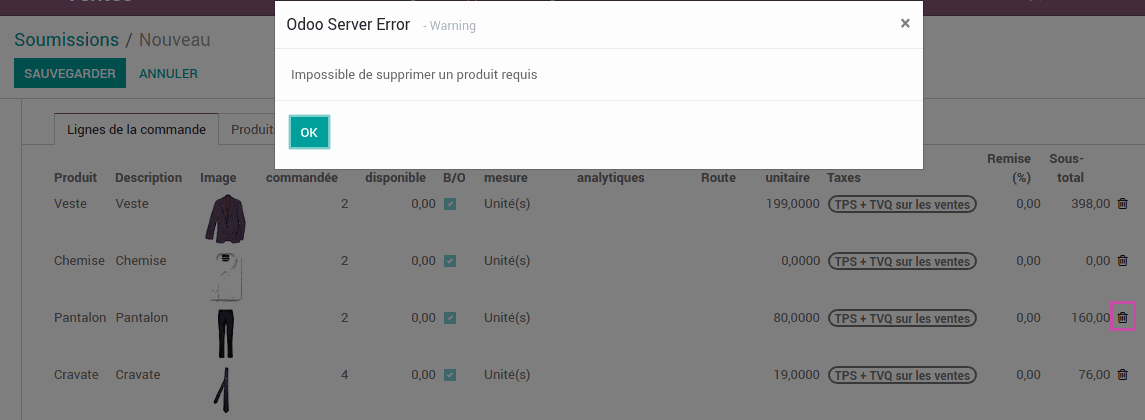Screen dimensions: 1145x420
Task: Click OK in the warning dialog
Action: pos(309,132)
